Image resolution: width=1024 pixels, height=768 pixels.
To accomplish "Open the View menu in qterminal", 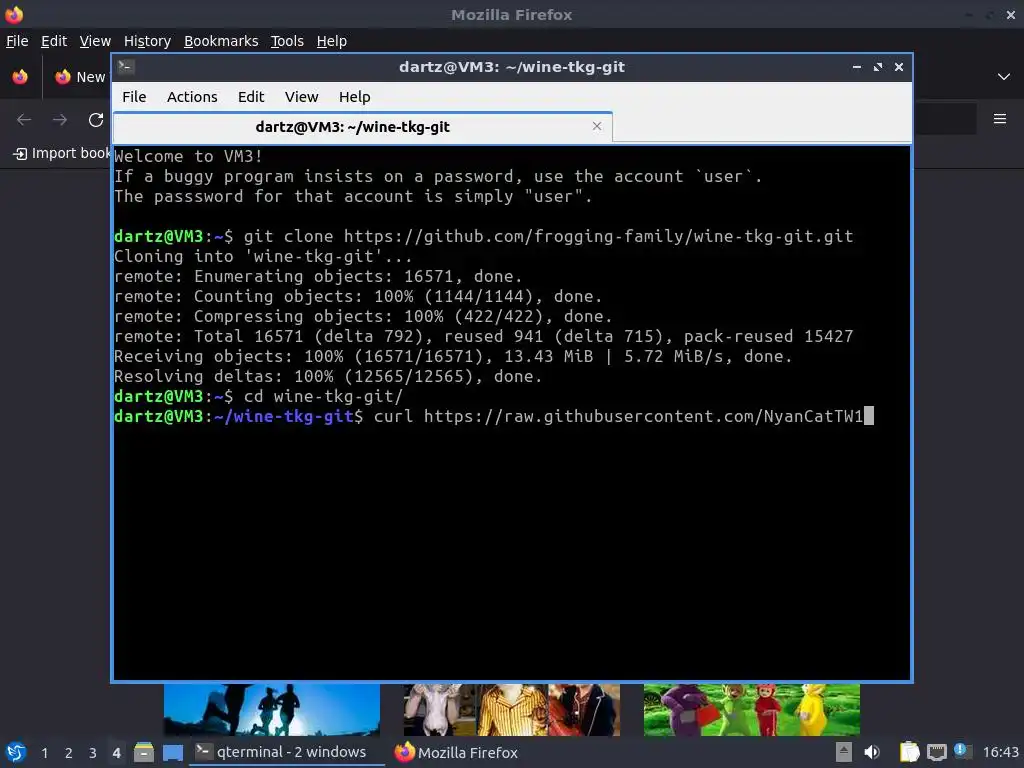I will click(x=301, y=97).
